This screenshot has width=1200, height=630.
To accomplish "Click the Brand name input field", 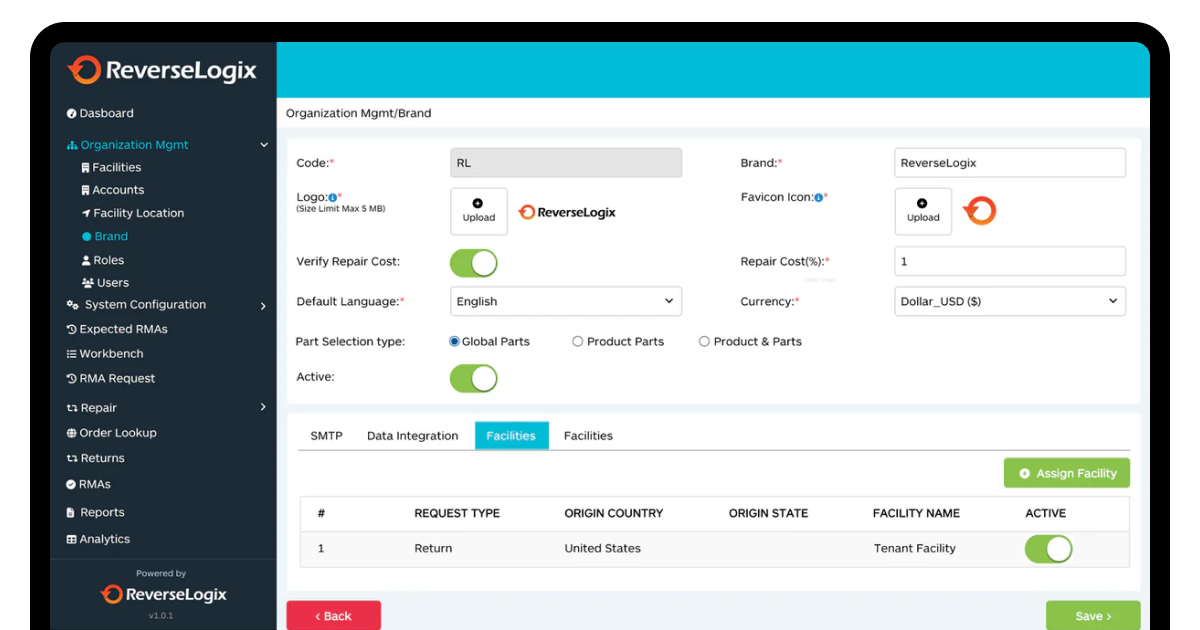I will (1010, 163).
